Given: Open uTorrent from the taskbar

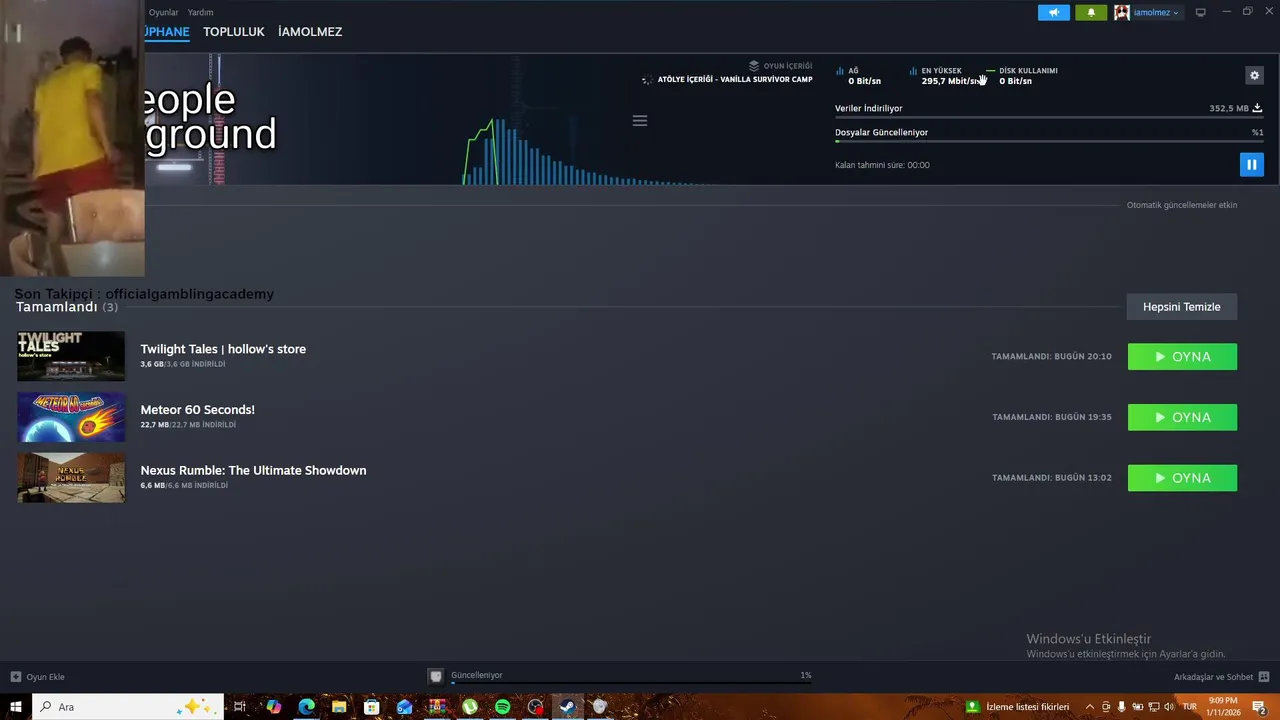Looking at the screenshot, I should 469,707.
